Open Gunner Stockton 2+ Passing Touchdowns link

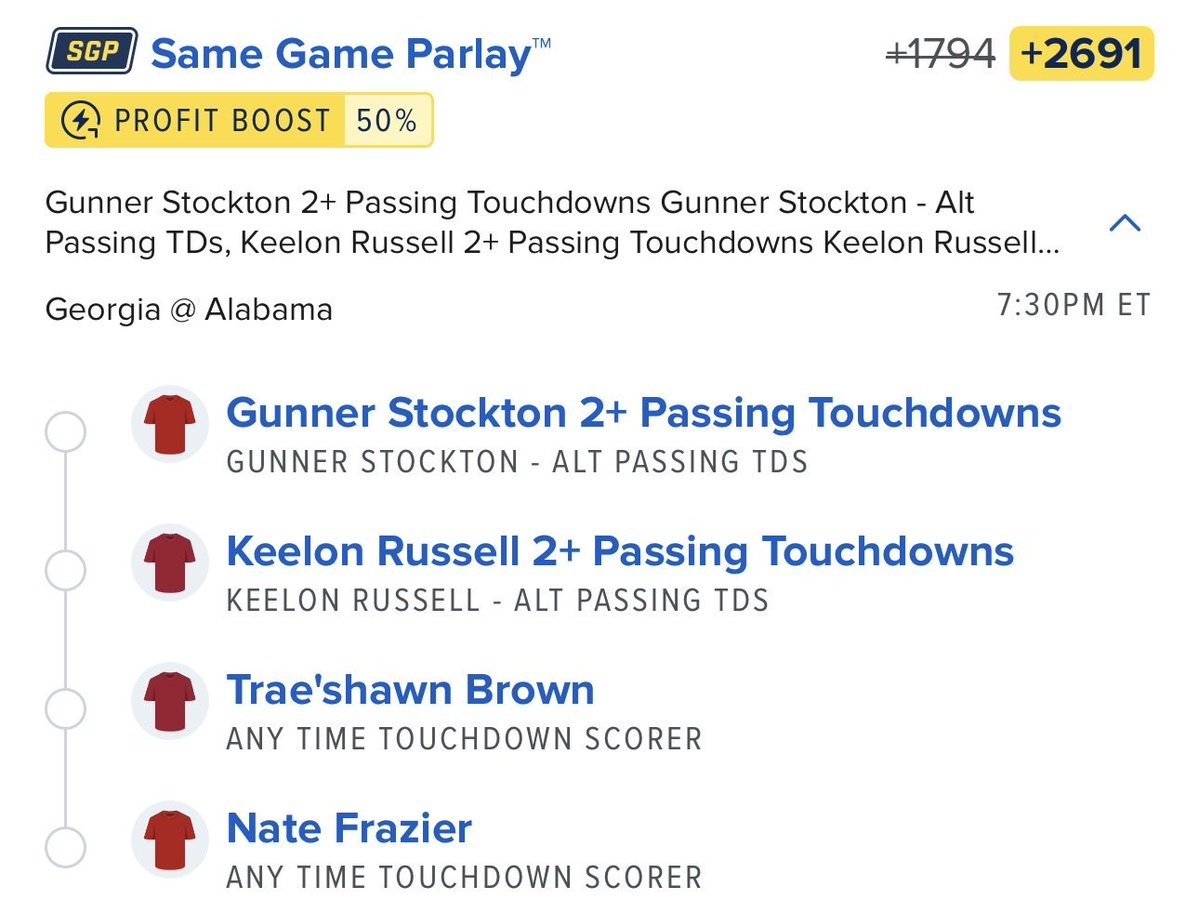(643, 414)
